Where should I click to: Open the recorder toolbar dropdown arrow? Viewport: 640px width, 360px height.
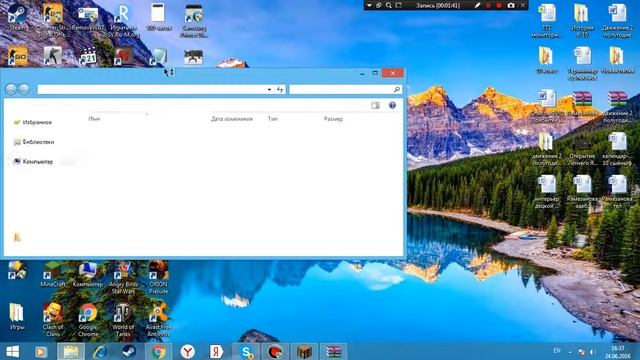point(369,5)
